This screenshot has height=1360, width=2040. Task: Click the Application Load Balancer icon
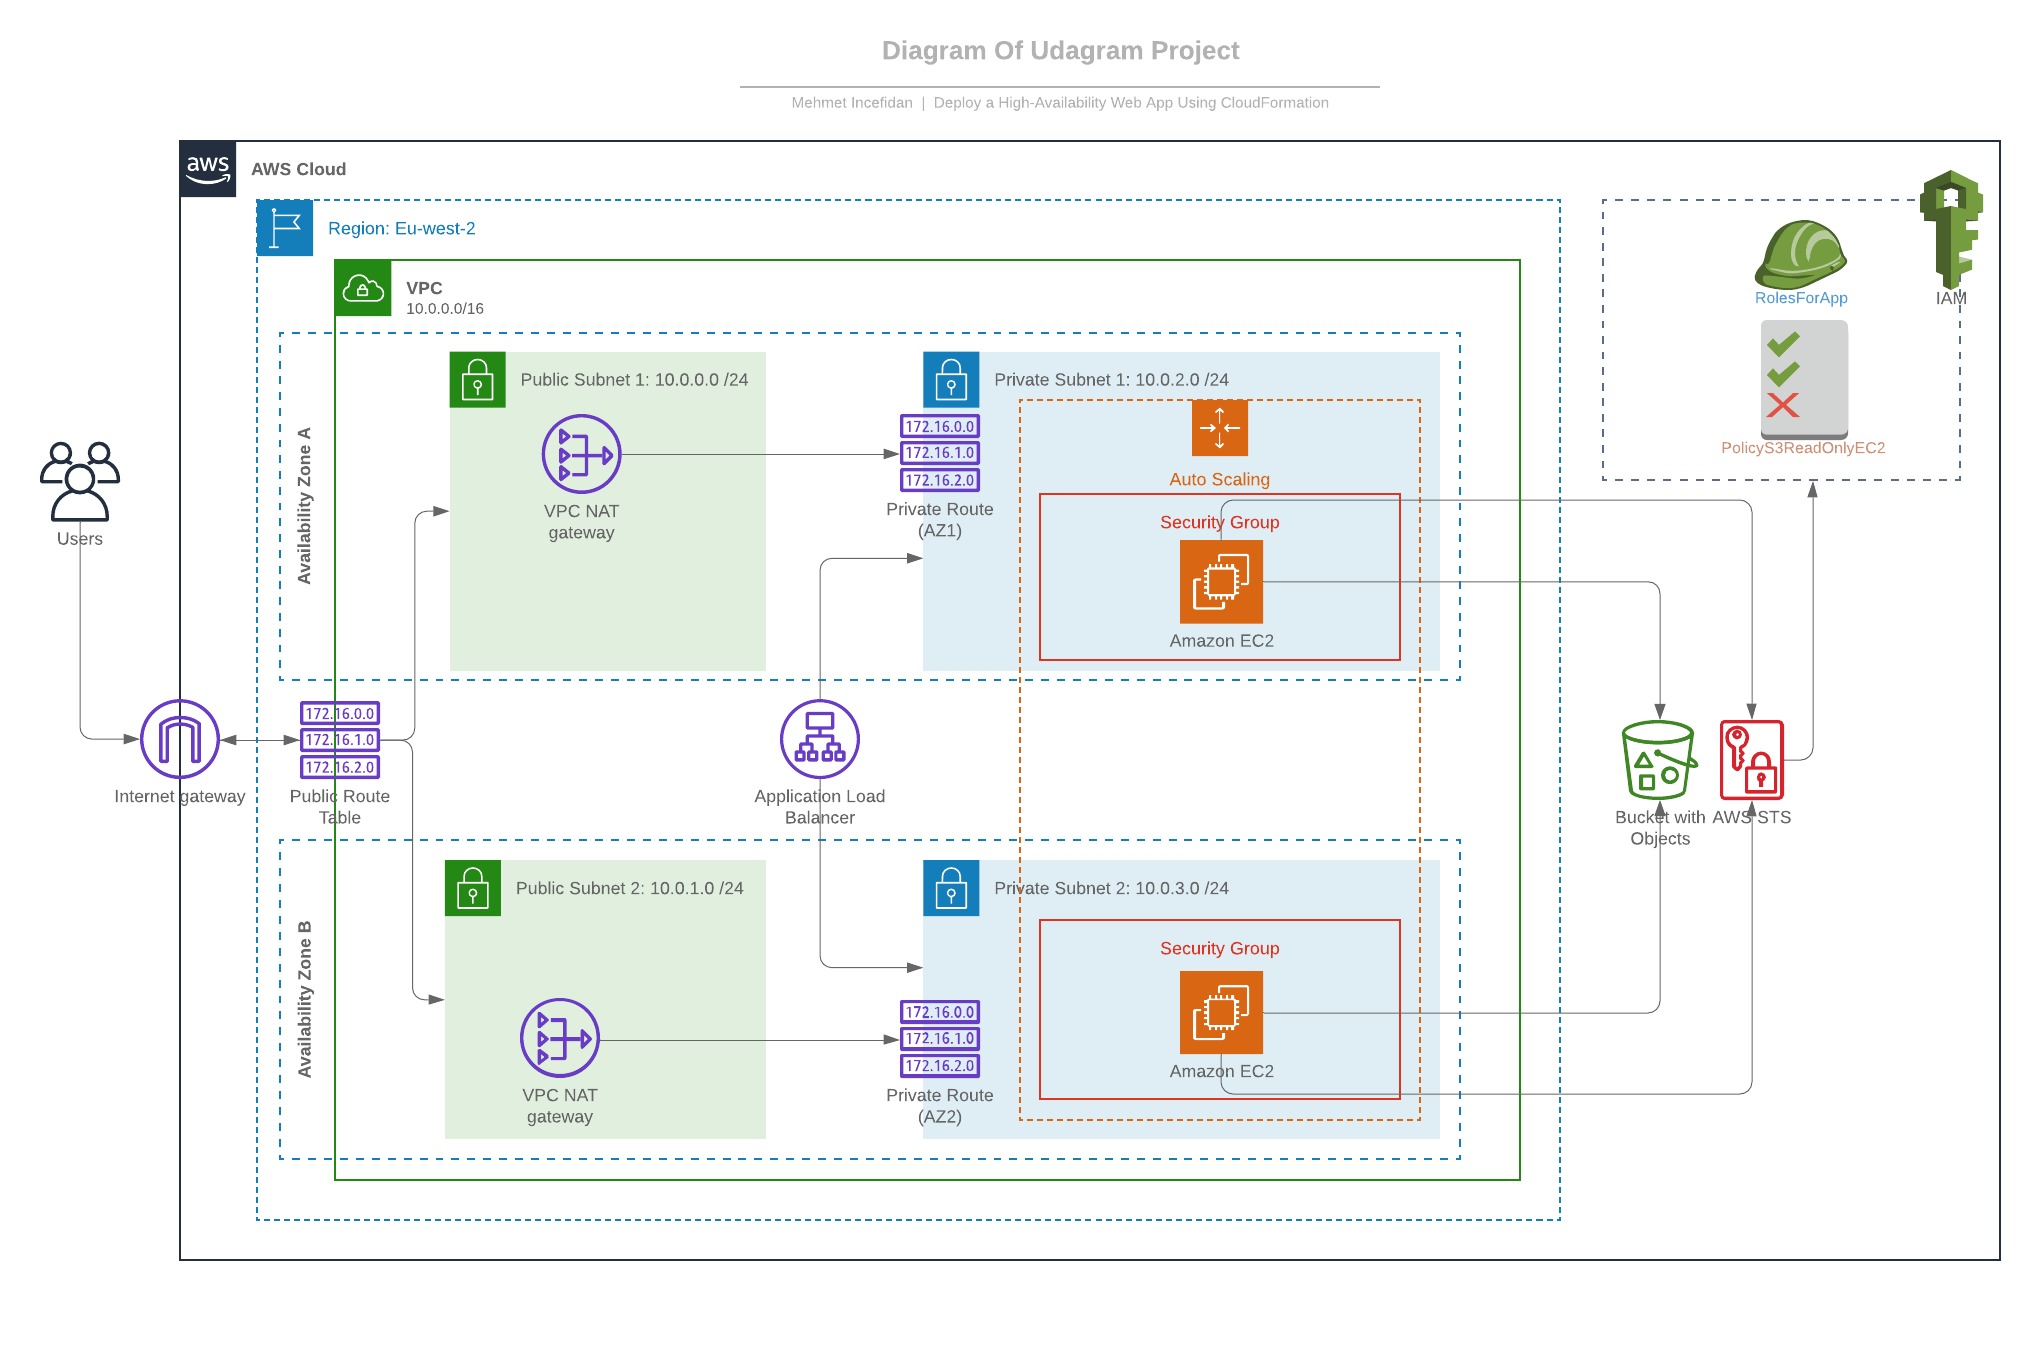(x=820, y=739)
